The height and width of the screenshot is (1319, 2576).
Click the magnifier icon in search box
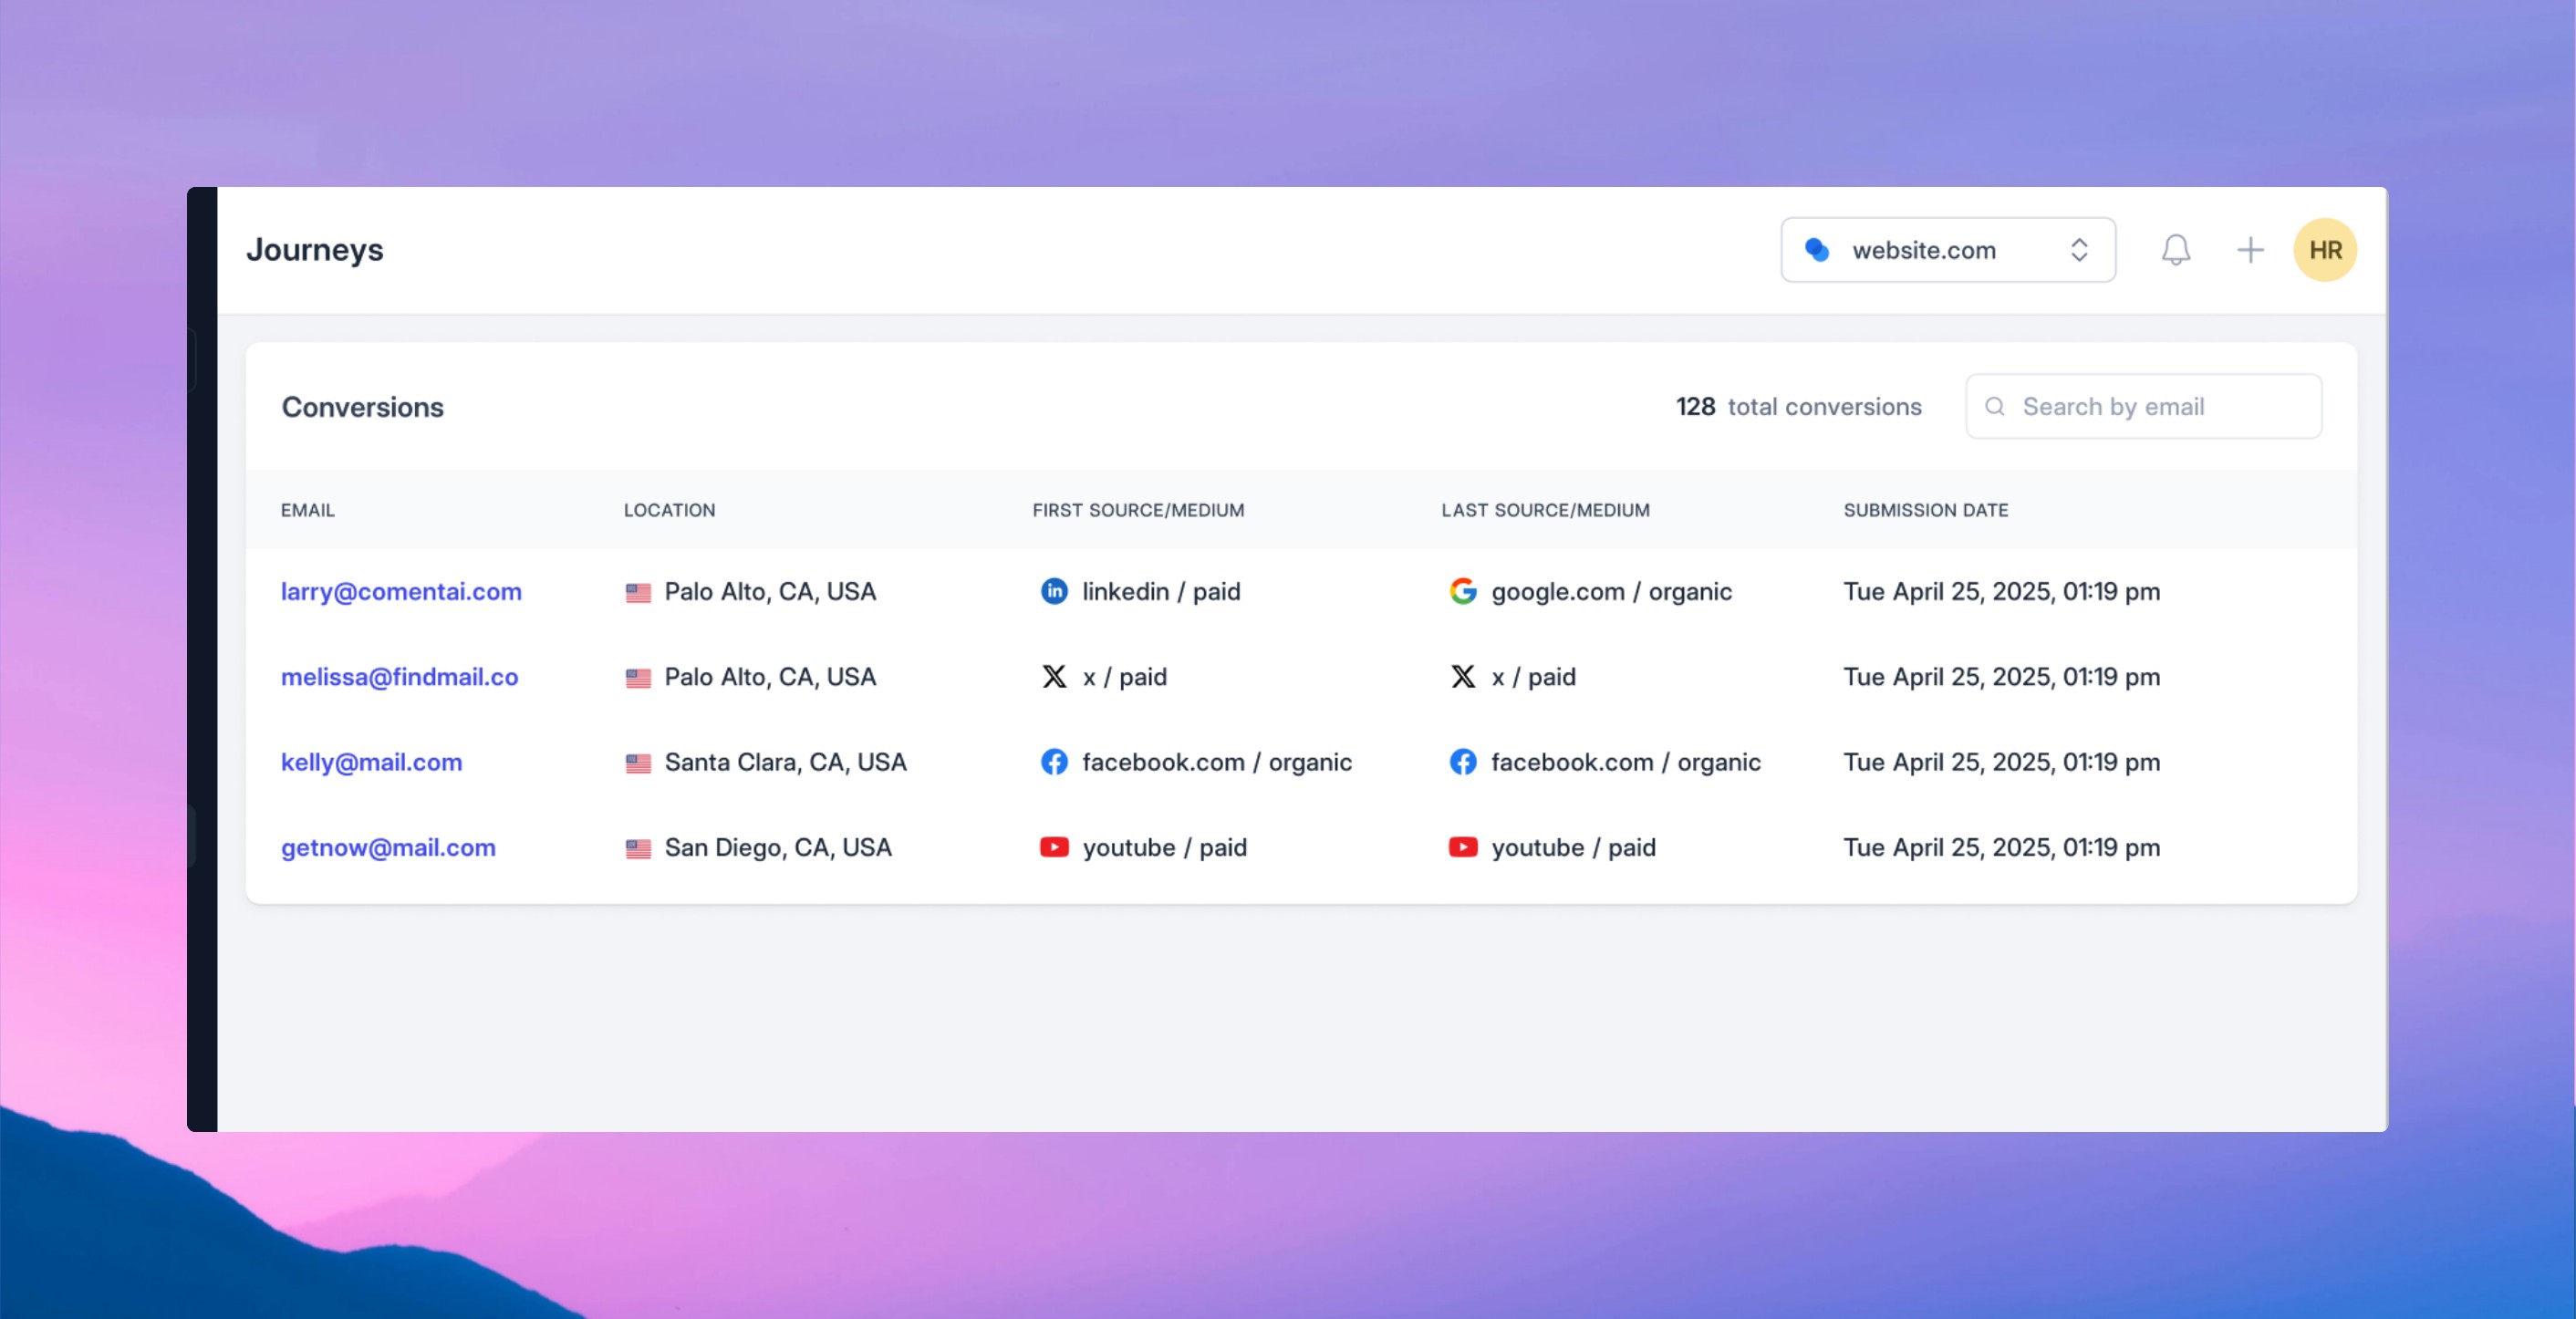tap(1994, 406)
